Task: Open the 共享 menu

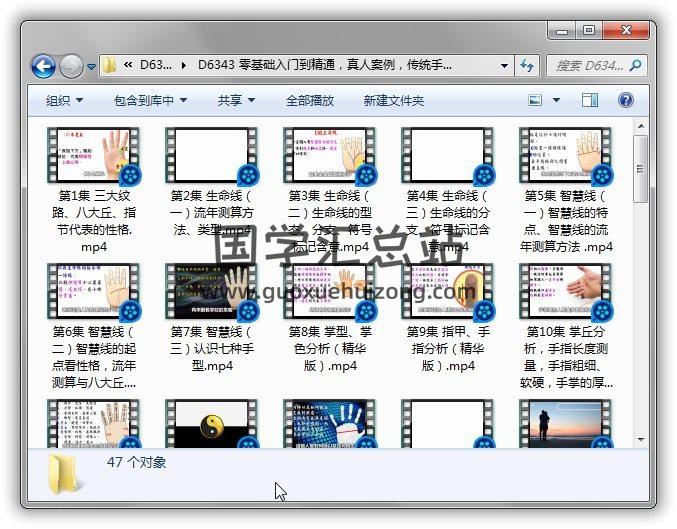Action: [x=236, y=100]
